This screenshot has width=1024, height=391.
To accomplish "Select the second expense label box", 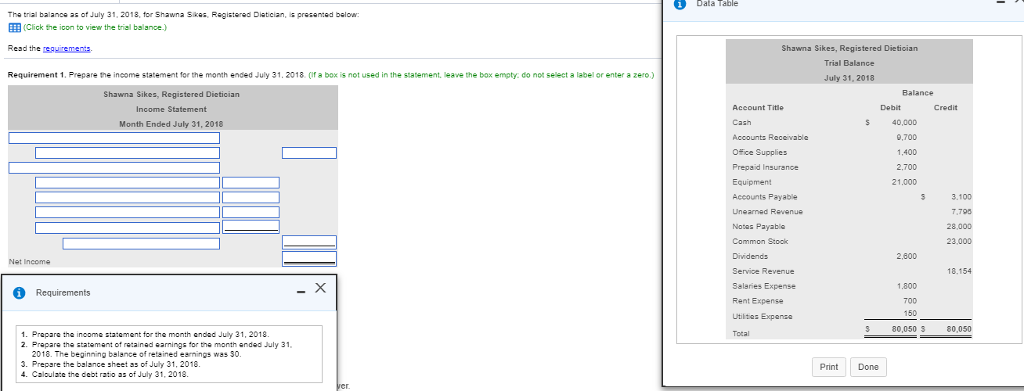I will point(127,197).
